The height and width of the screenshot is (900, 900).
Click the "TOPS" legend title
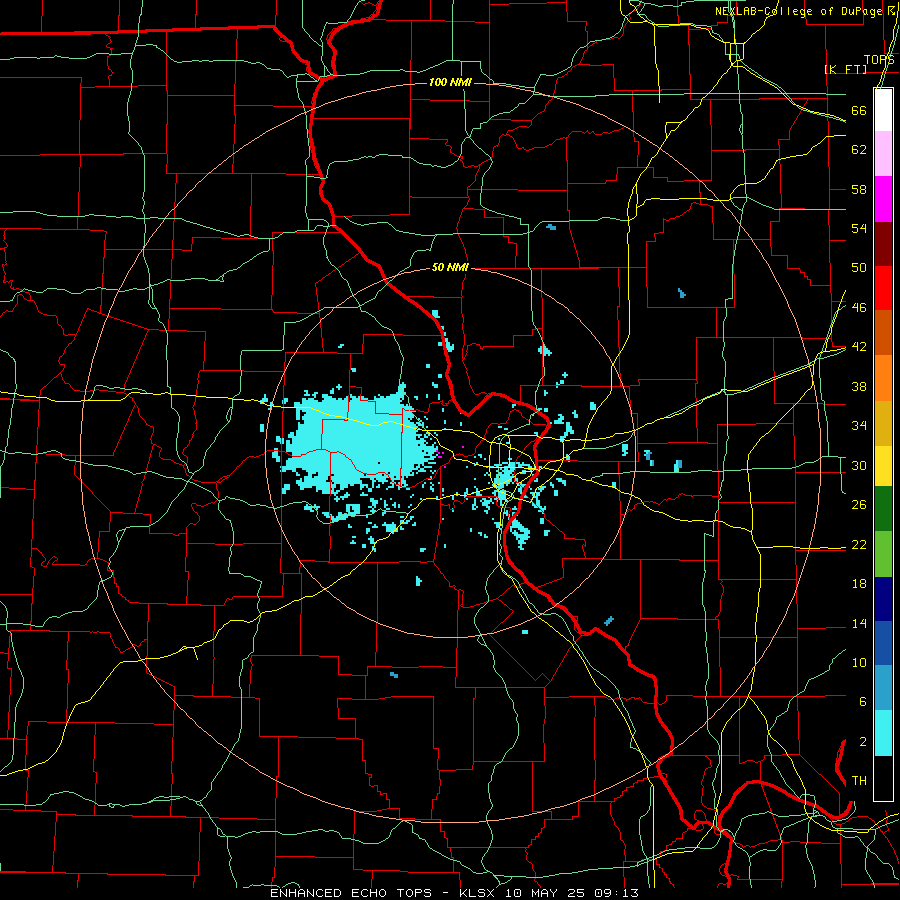[879, 59]
